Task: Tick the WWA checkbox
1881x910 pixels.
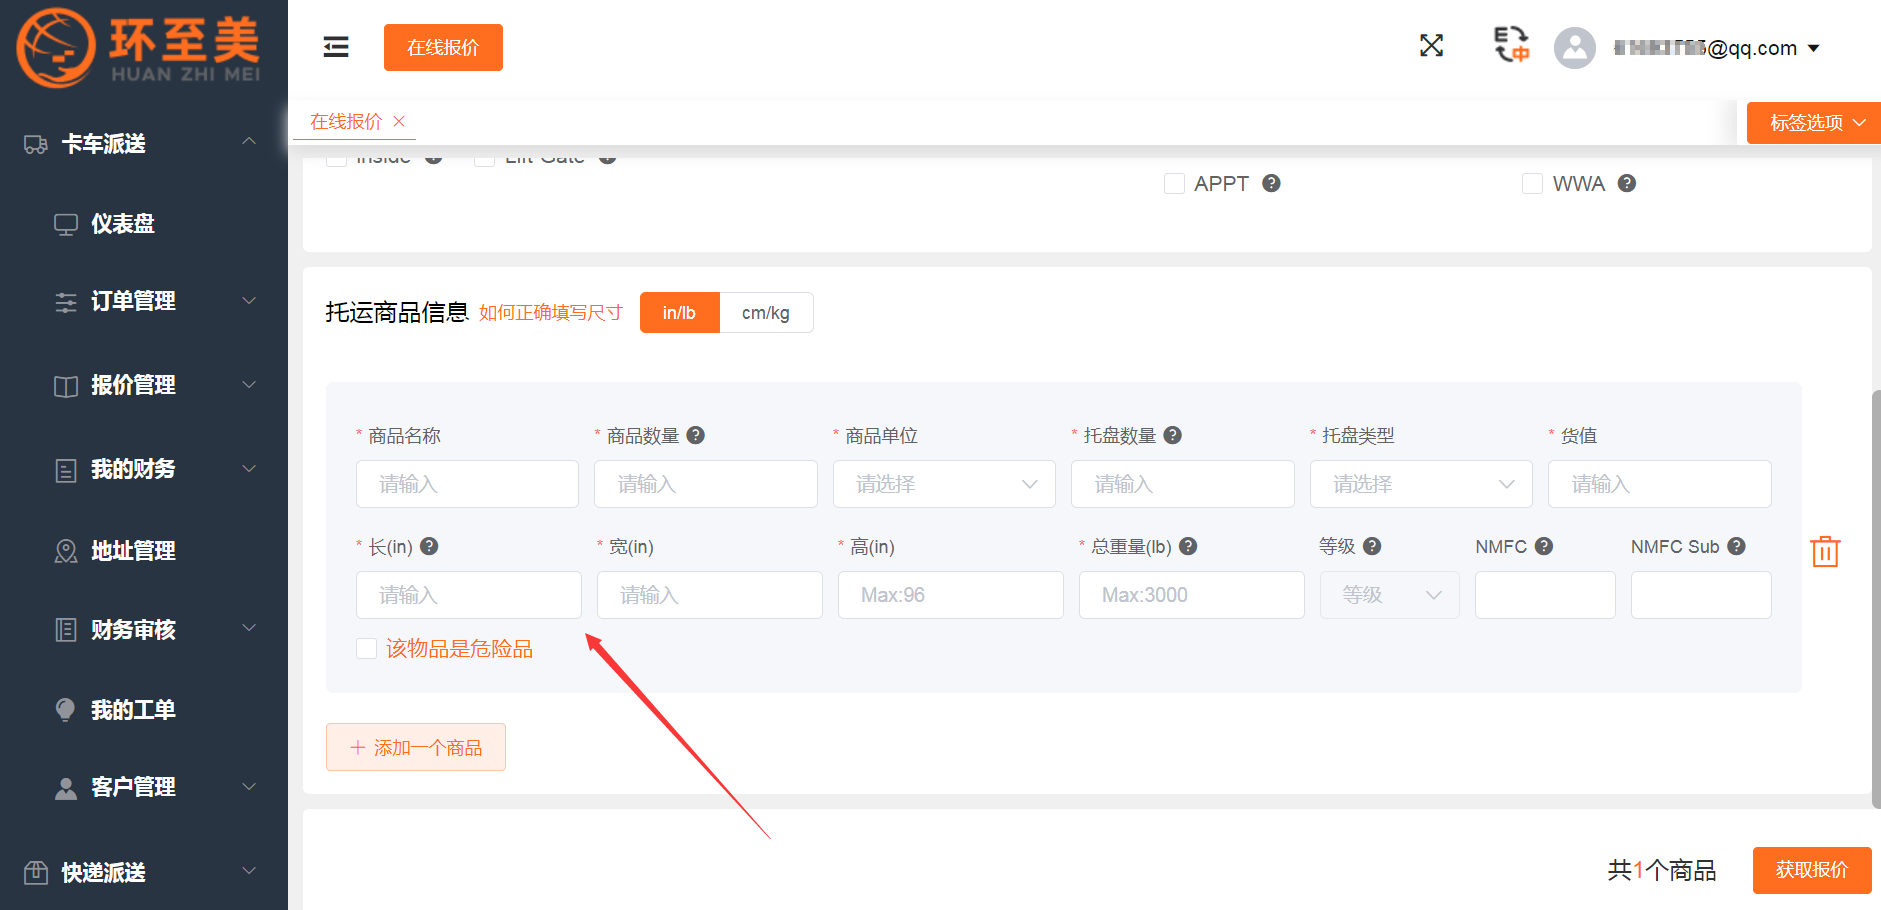Action: pyautogui.click(x=1532, y=184)
